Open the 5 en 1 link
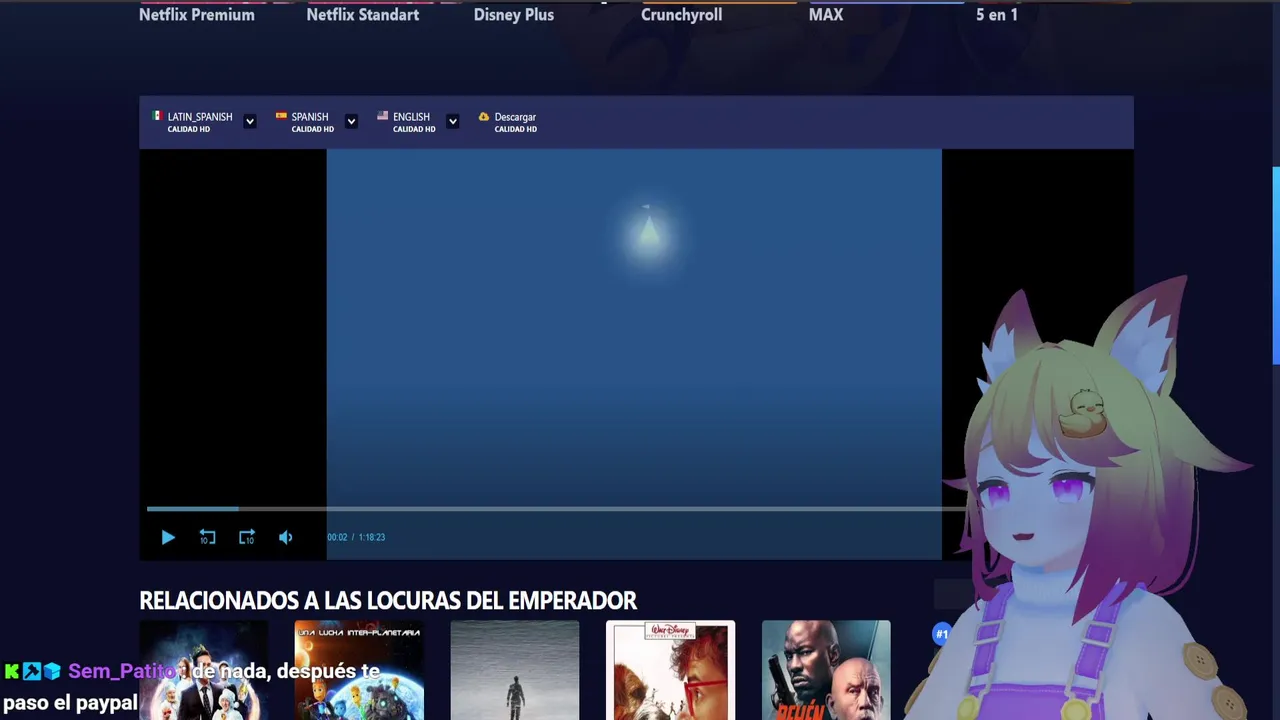This screenshot has width=1280, height=720. (x=997, y=15)
